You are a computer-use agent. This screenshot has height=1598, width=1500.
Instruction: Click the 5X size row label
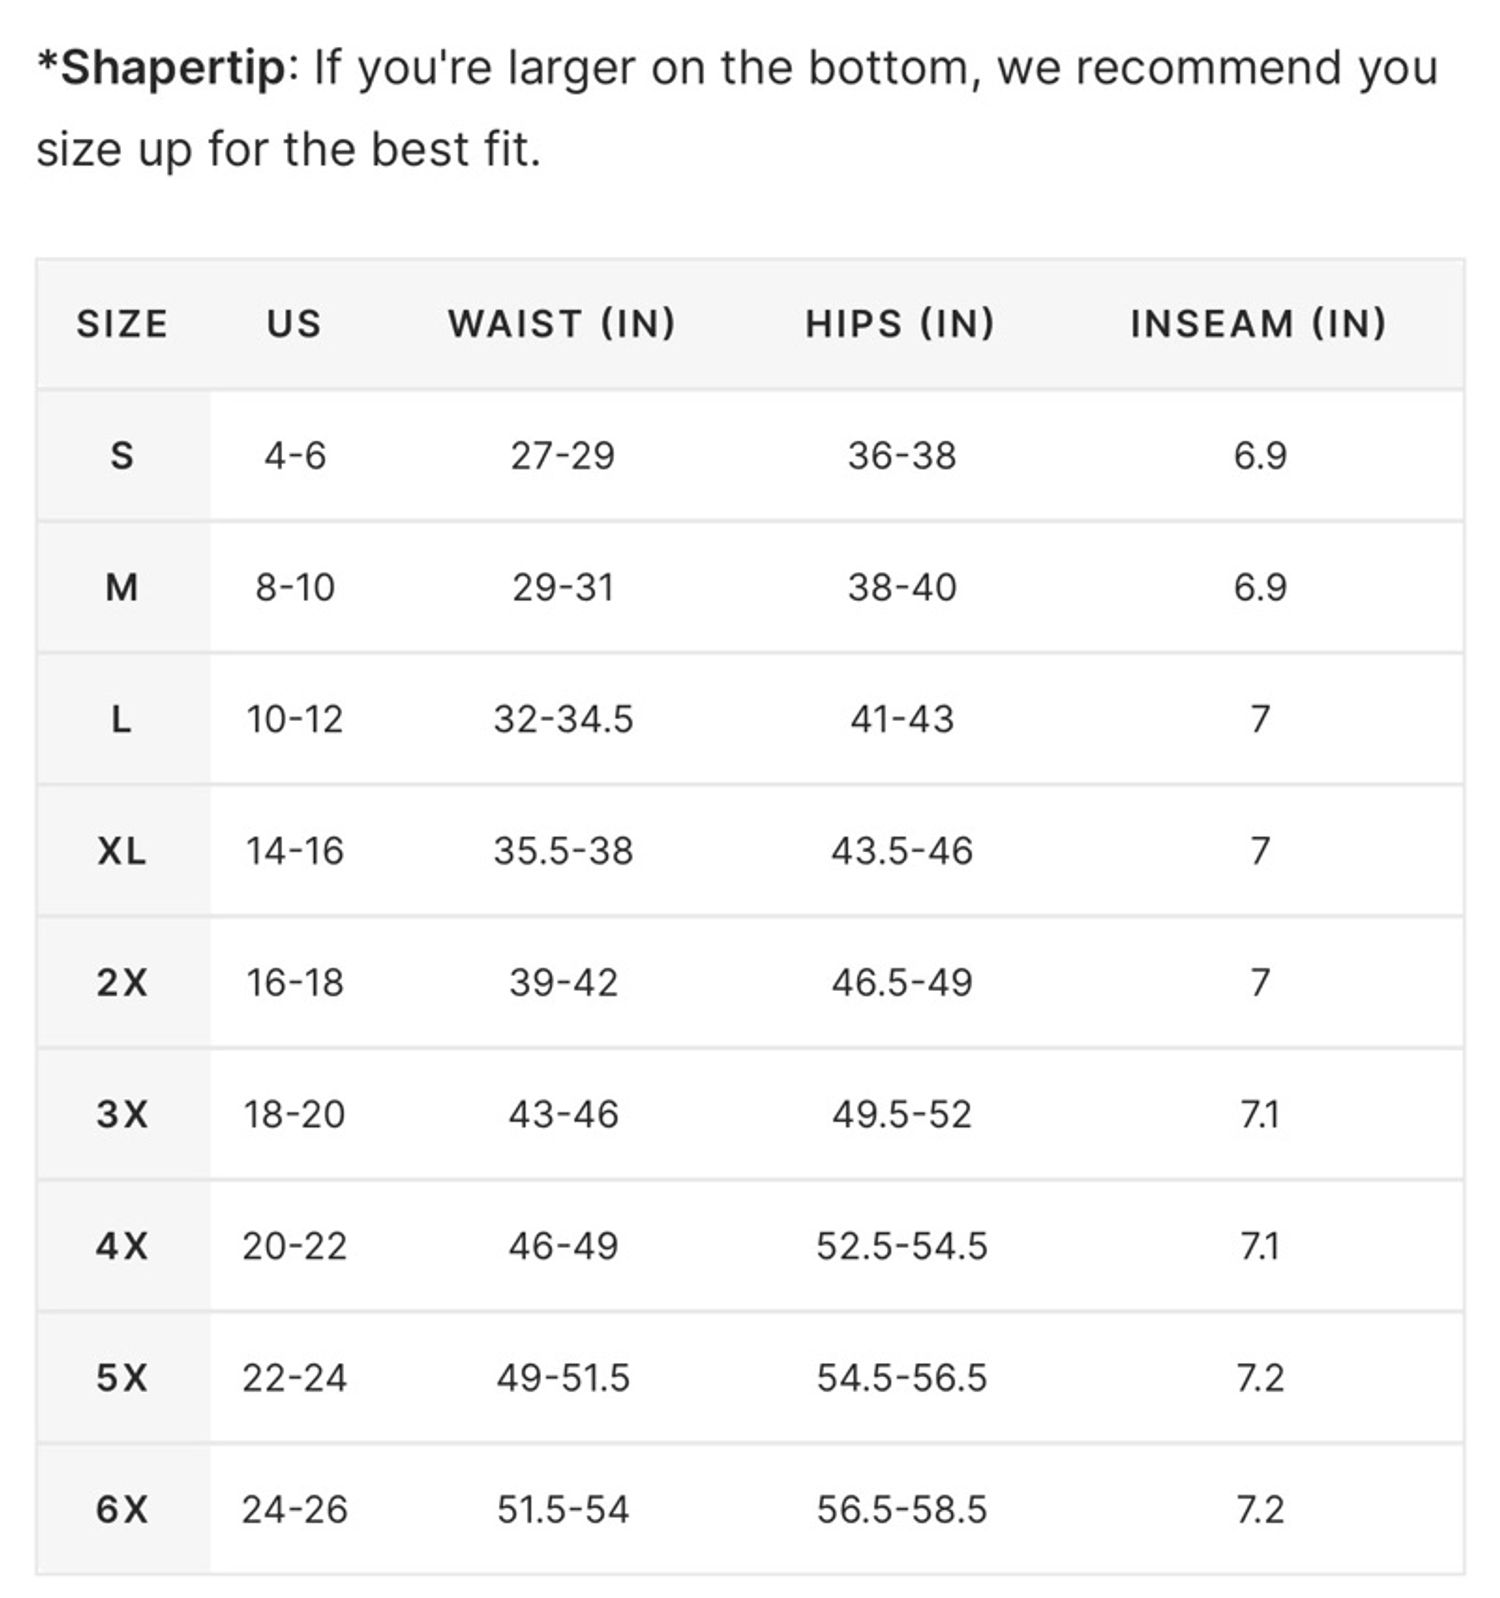(122, 1378)
